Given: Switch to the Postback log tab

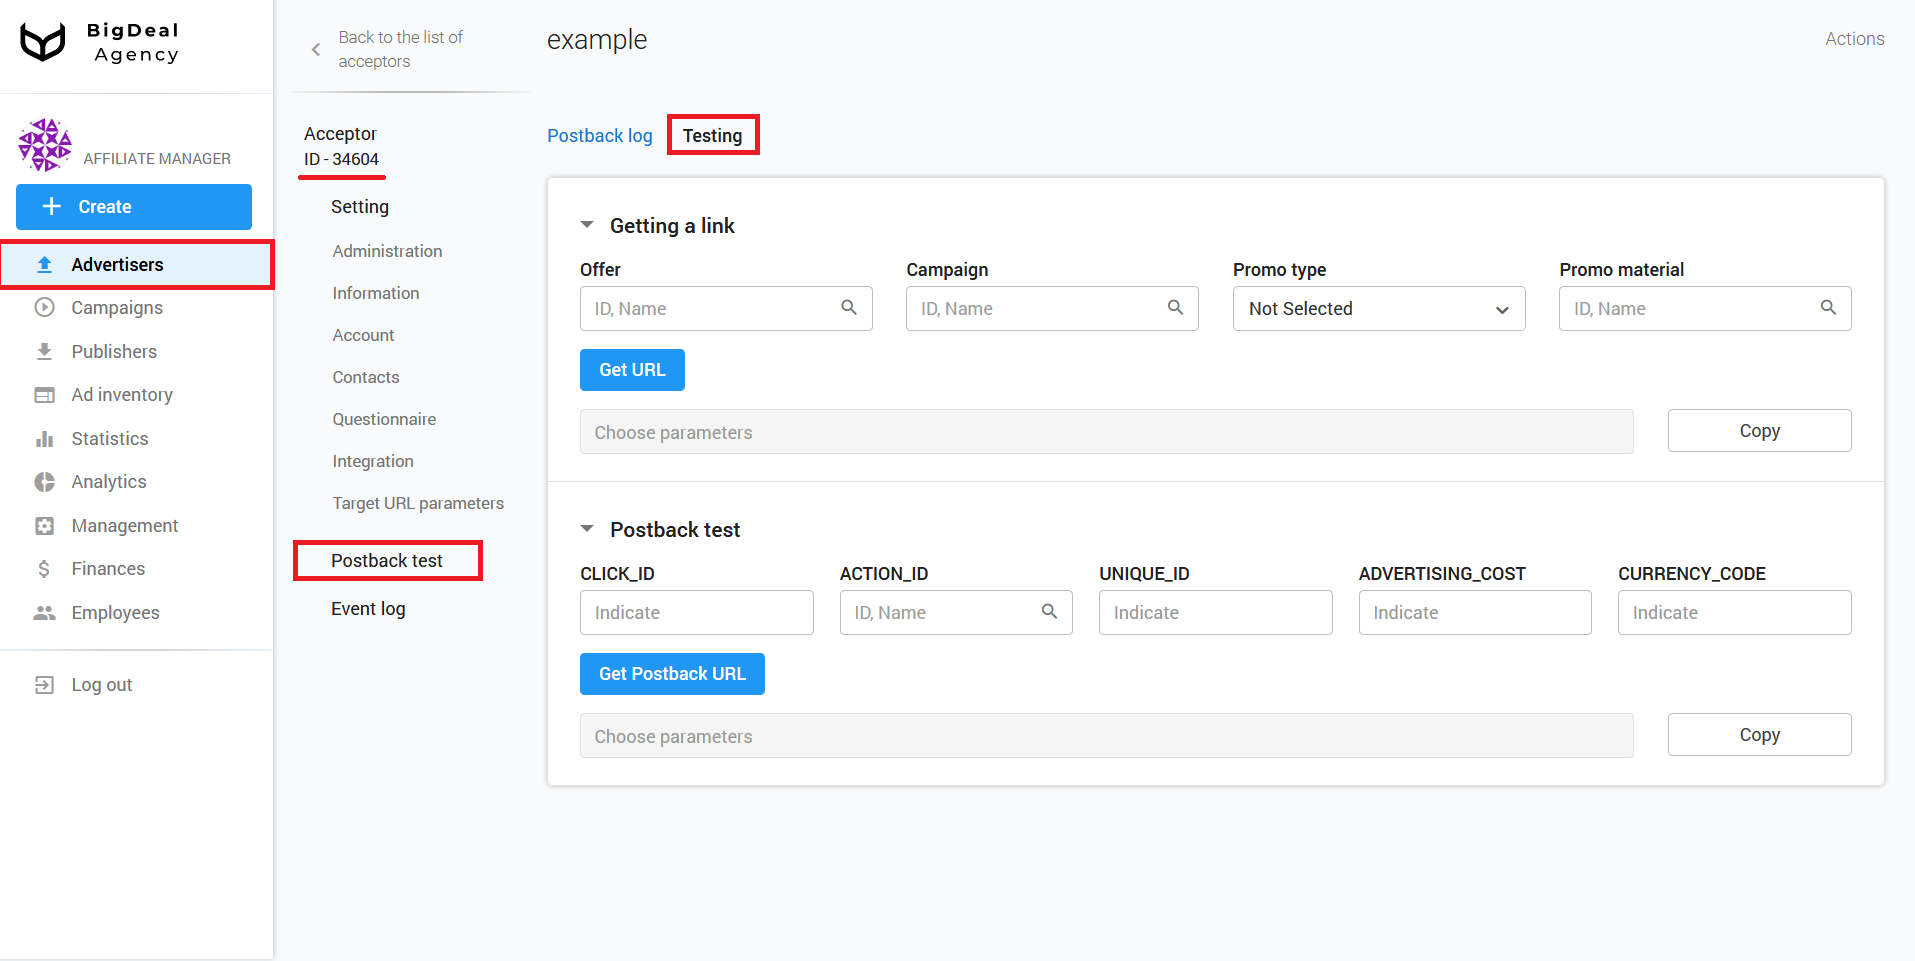Looking at the screenshot, I should 599,135.
